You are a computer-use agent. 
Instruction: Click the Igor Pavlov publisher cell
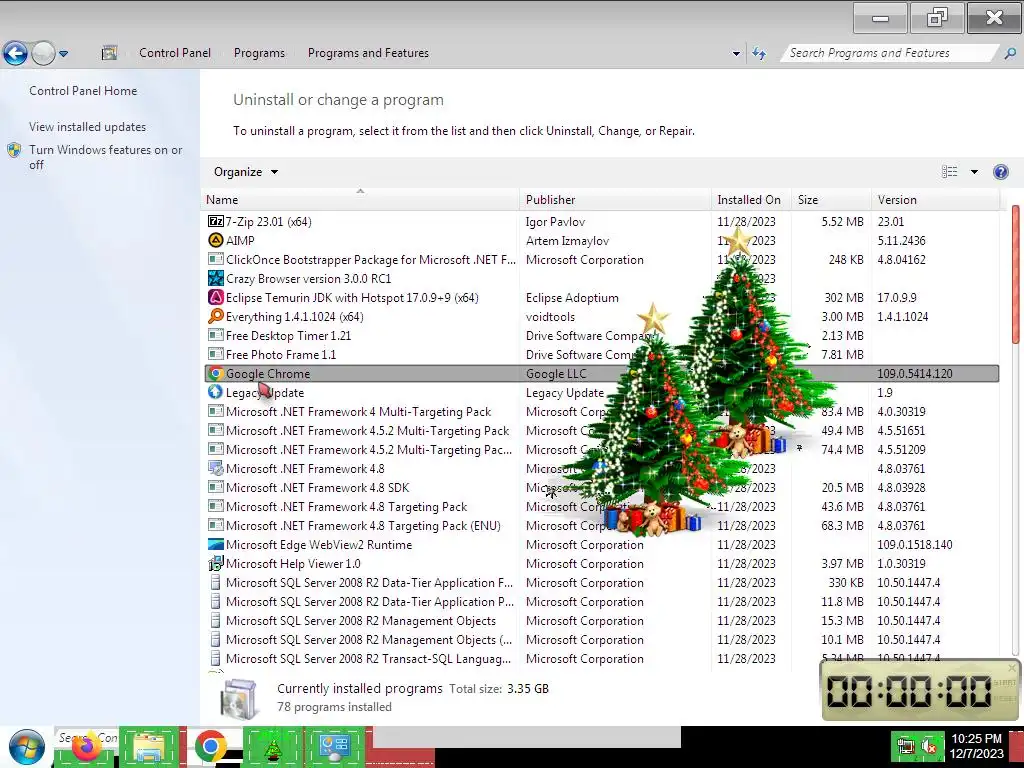555,221
